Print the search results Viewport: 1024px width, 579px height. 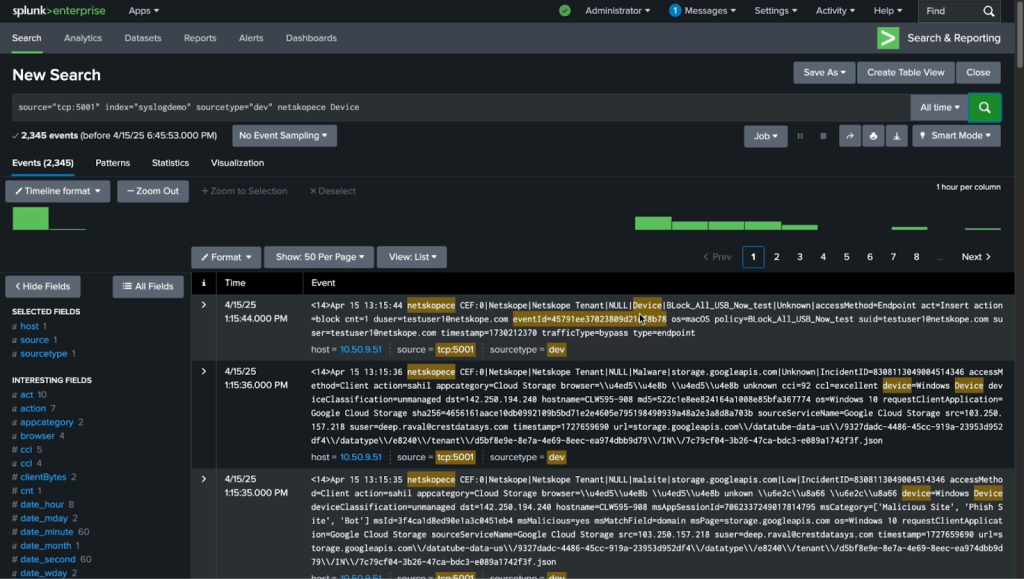pos(873,136)
